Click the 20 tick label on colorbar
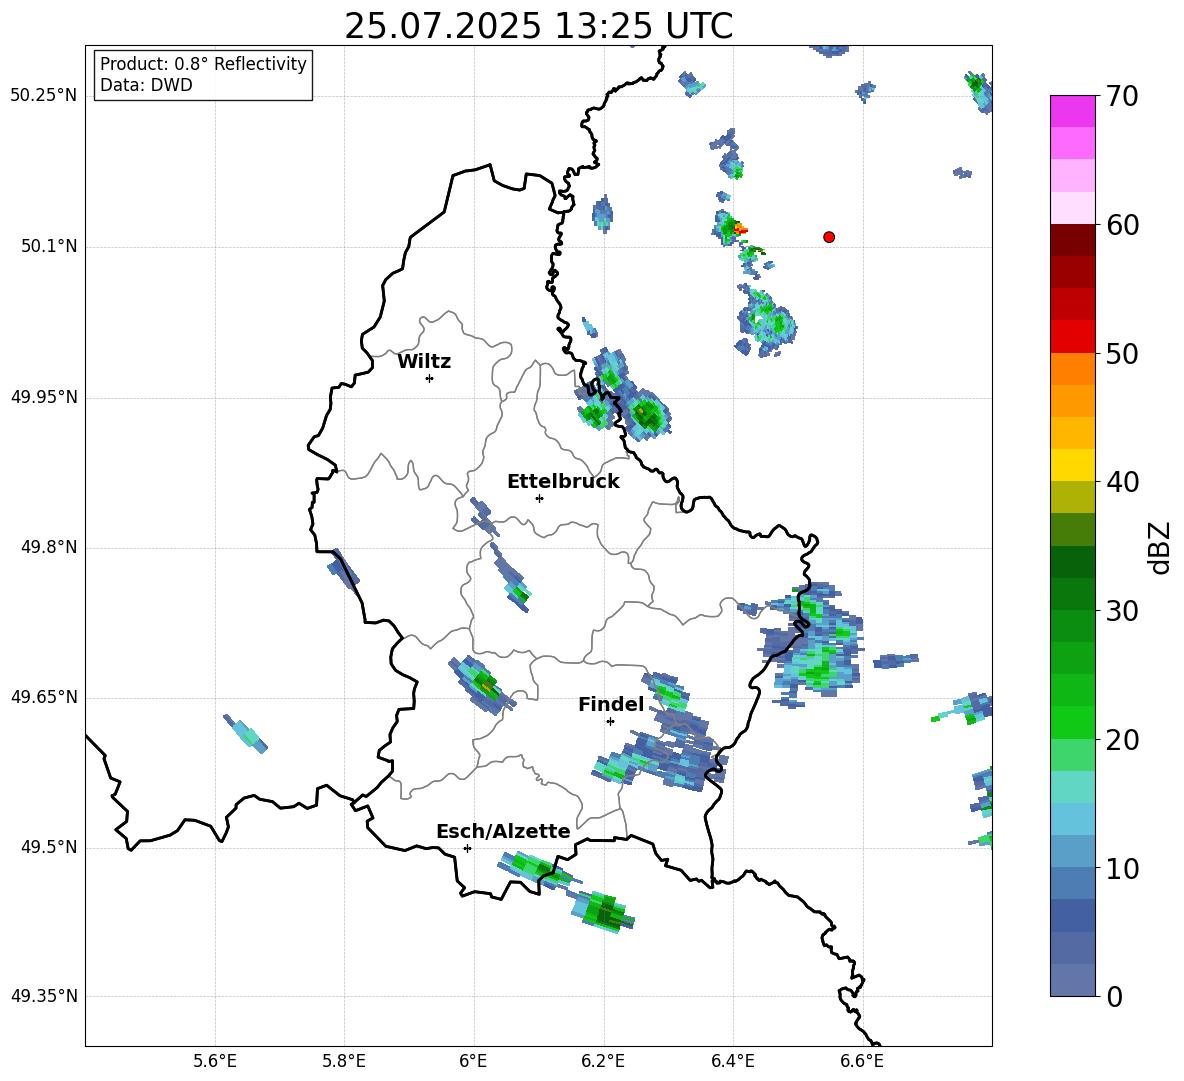 (1122, 739)
